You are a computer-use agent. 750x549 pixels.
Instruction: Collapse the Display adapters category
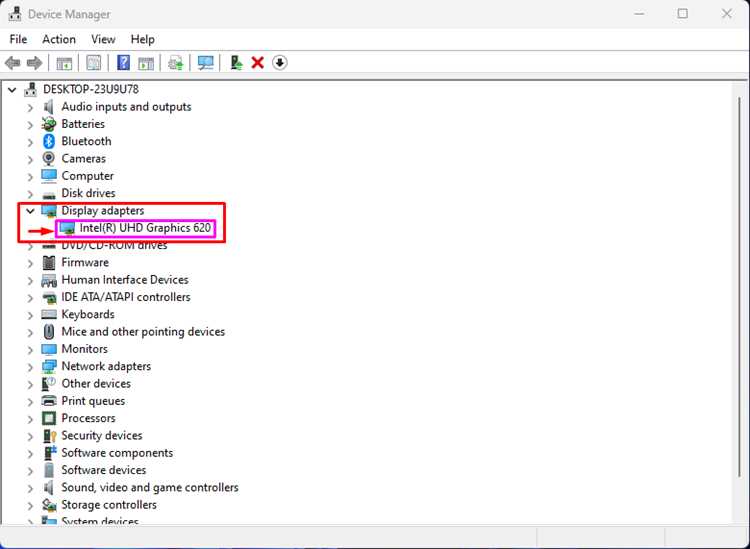tap(30, 210)
